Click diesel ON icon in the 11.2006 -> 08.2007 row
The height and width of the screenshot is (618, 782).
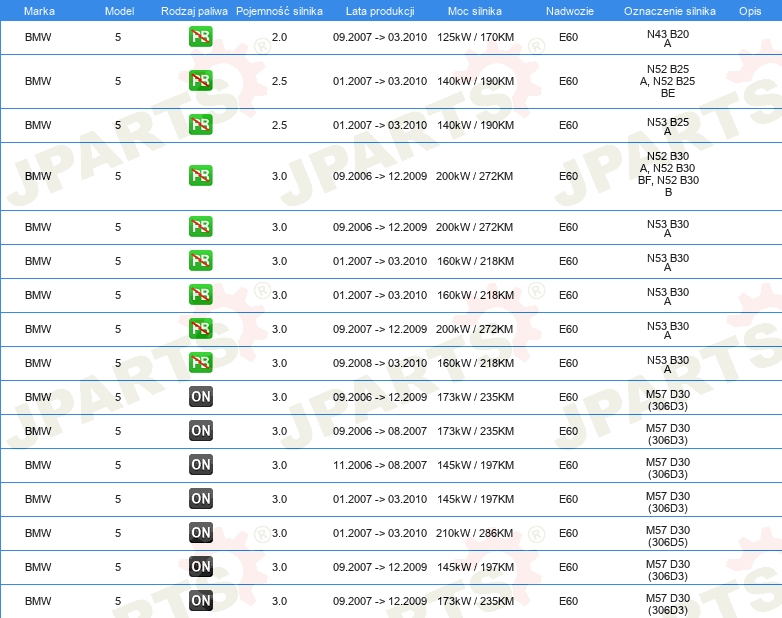click(200, 464)
